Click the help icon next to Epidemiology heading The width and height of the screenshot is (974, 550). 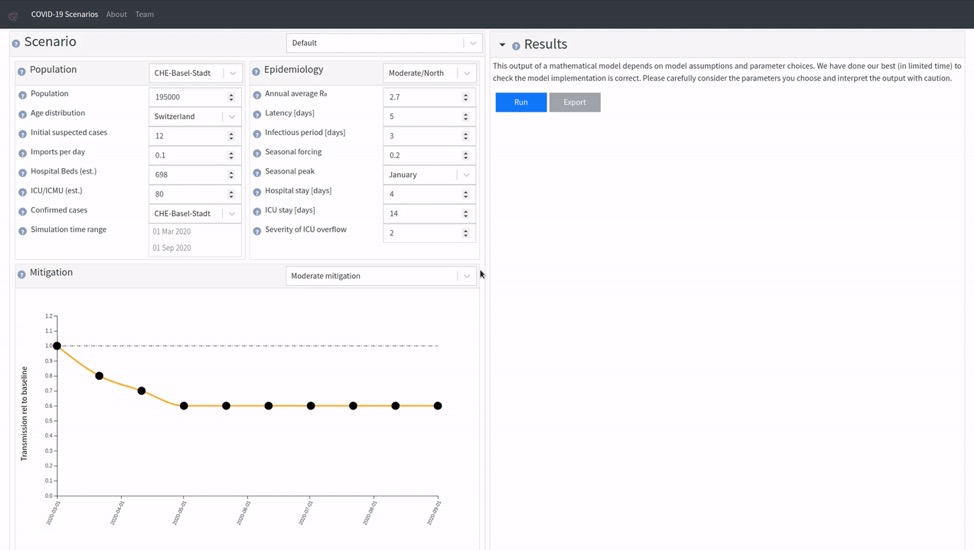(x=256, y=71)
